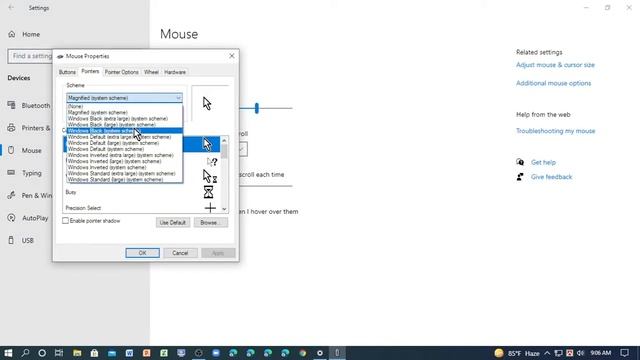Choose Windows Default (large) scheme
Screen dimensions: 640x360
coord(124,143)
